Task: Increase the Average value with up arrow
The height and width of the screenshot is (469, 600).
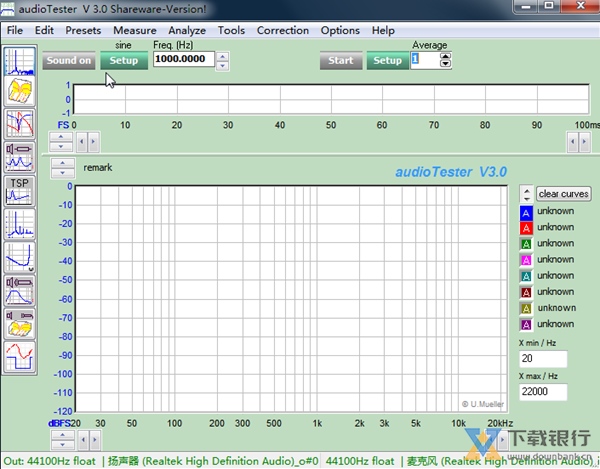Action: [445, 56]
